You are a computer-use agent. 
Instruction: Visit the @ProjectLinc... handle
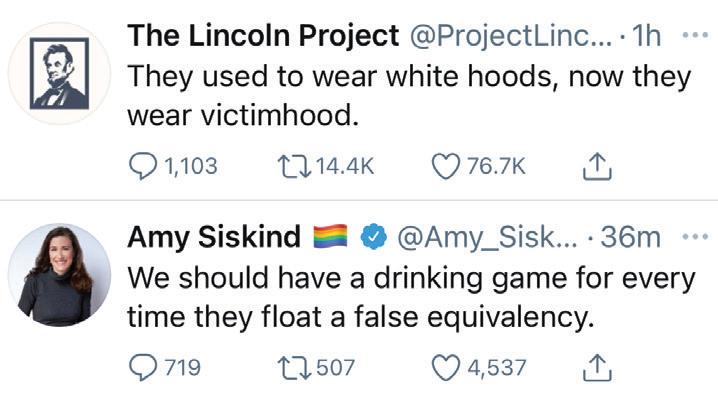pyautogui.click(x=510, y=36)
